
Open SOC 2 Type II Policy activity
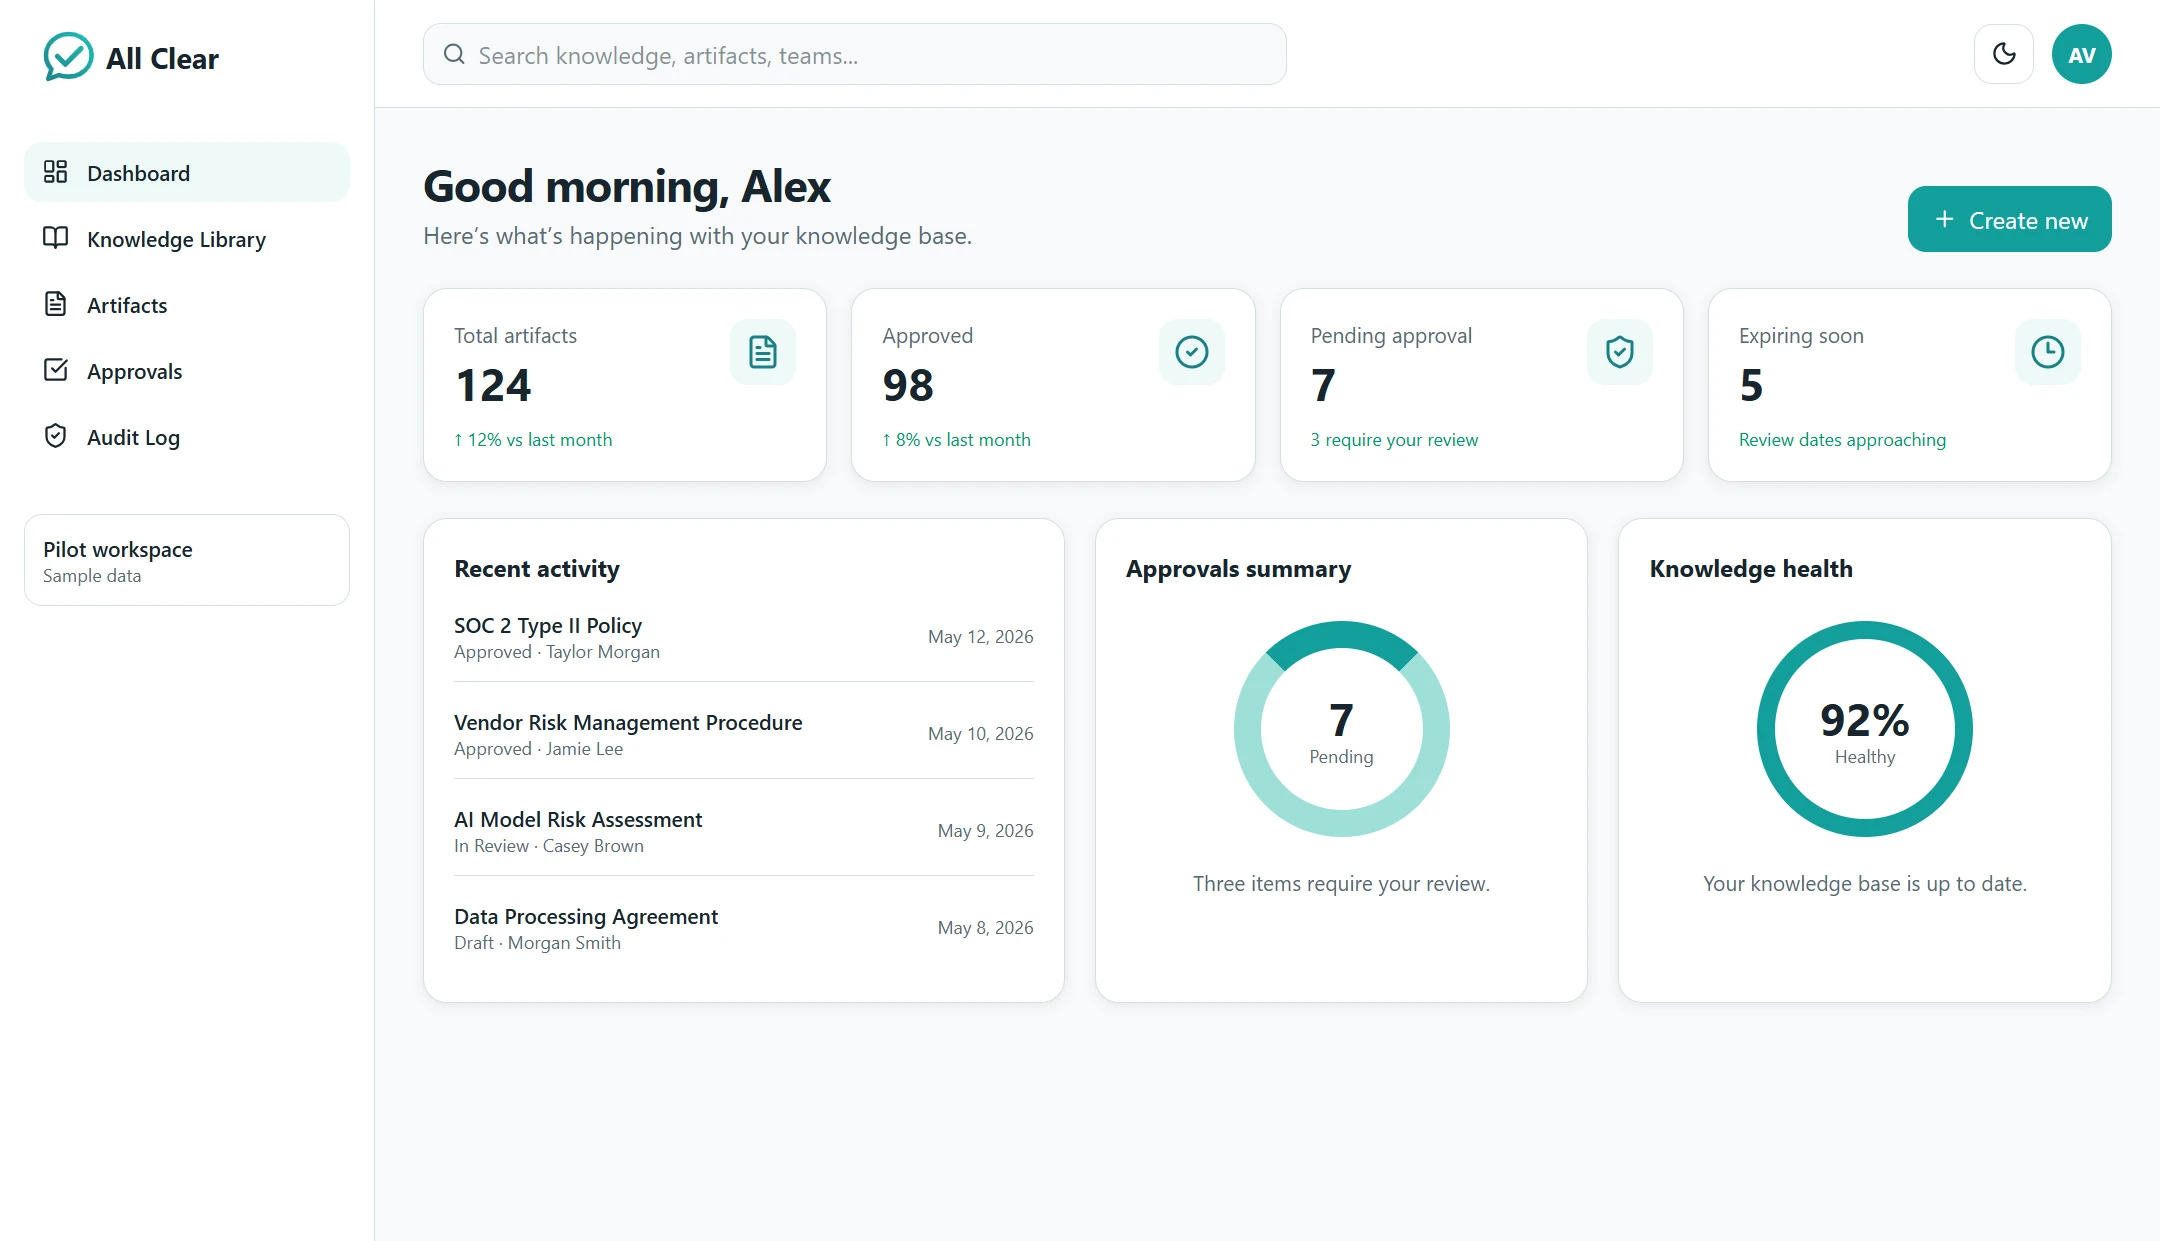[744, 637]
